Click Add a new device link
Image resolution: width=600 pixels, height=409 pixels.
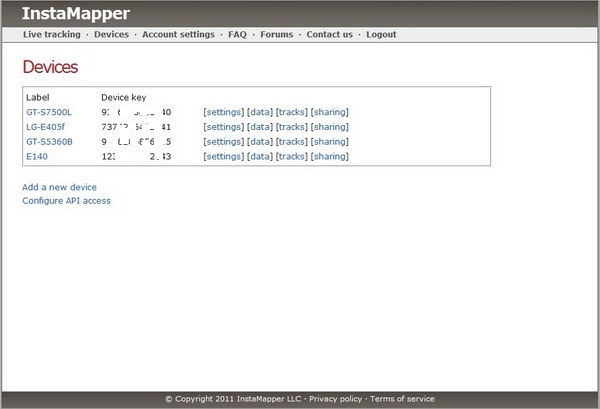pyautogui.click(x=59, y=187)
